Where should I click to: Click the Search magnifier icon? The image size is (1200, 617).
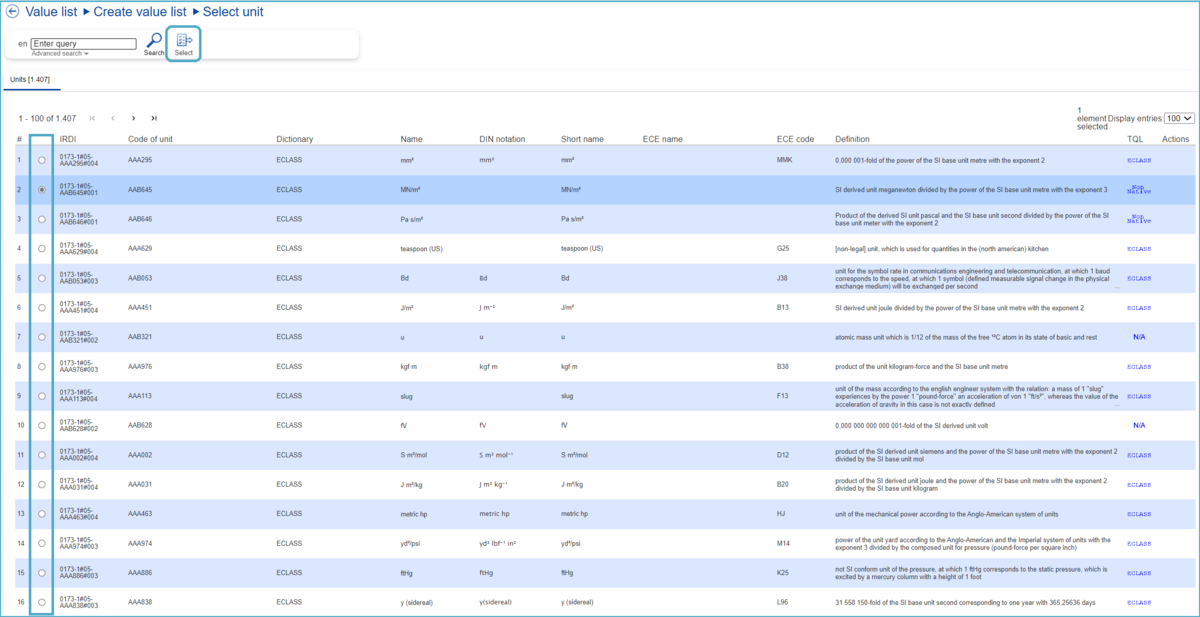[x=153, y=41]
